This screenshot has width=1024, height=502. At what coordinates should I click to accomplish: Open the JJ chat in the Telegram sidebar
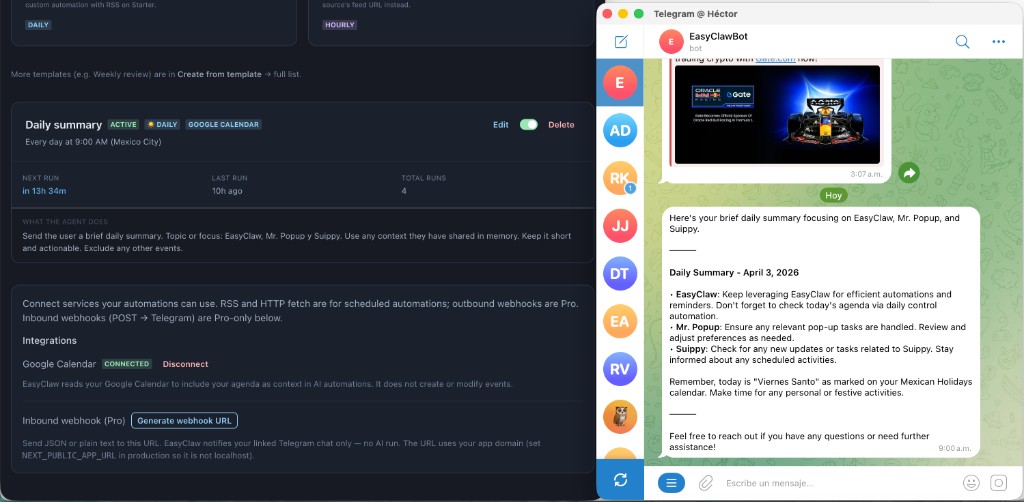click(620, 226)
